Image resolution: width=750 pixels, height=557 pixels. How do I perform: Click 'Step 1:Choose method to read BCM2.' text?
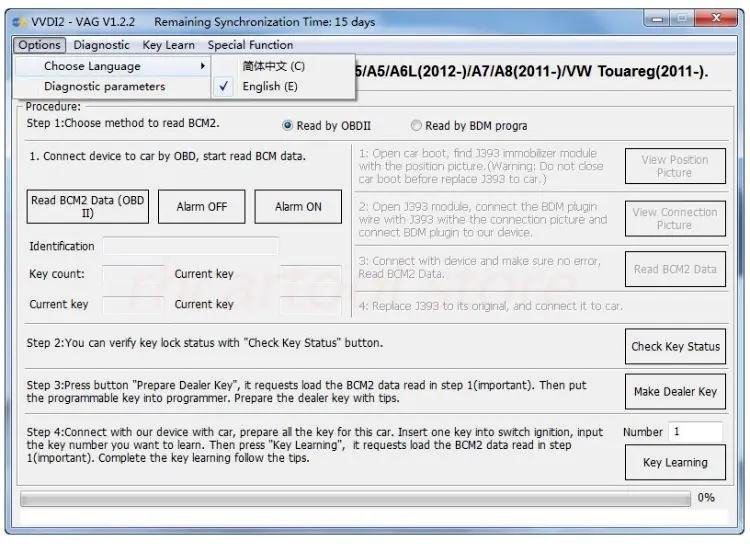click(x=123, y=123)
